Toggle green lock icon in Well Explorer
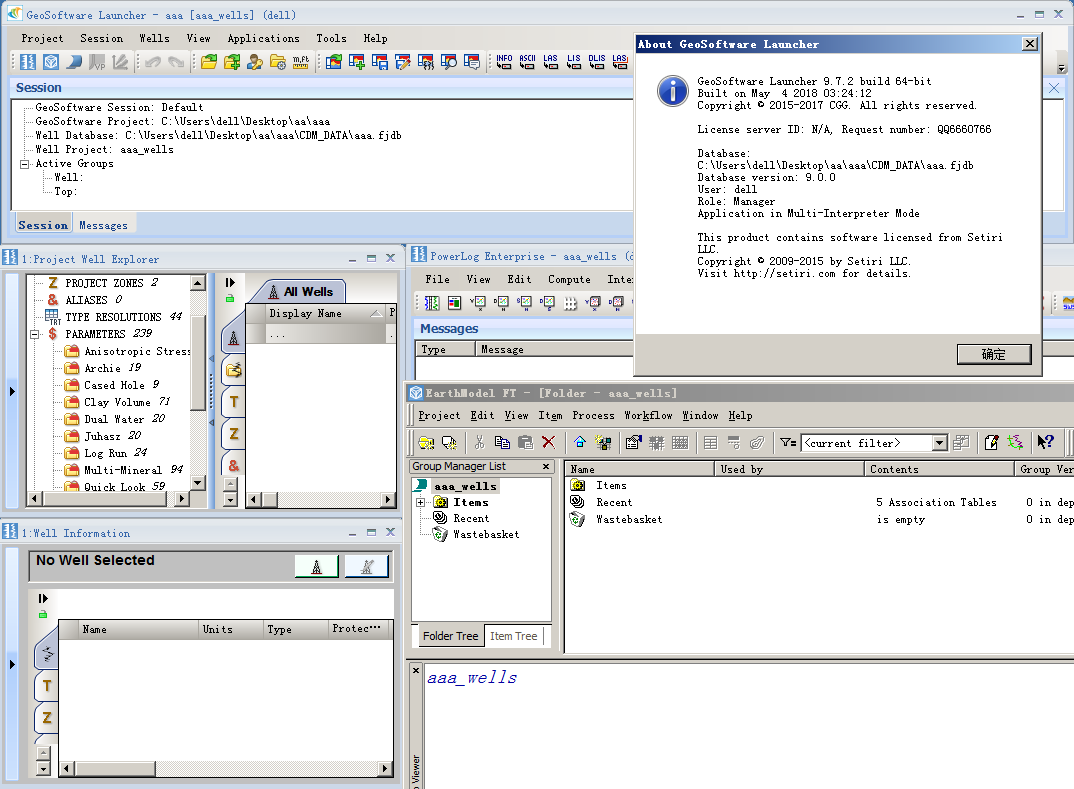 point(230,298)
